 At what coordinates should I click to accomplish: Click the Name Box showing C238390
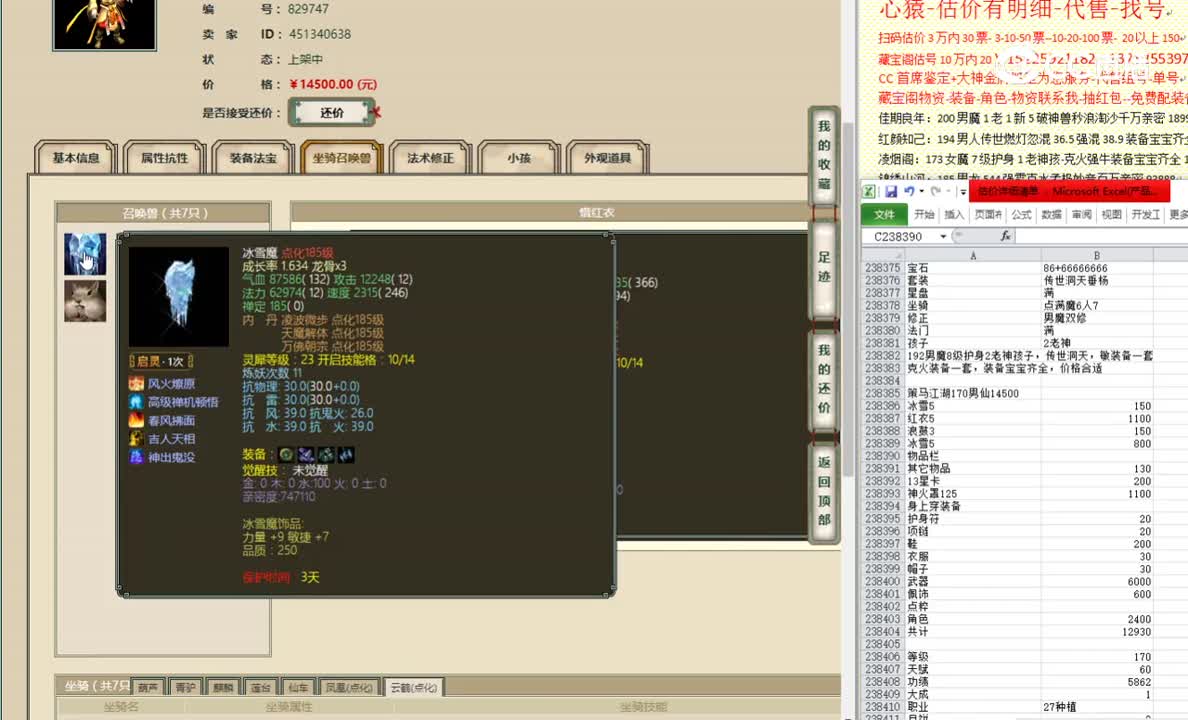click(x=899, y=236)
